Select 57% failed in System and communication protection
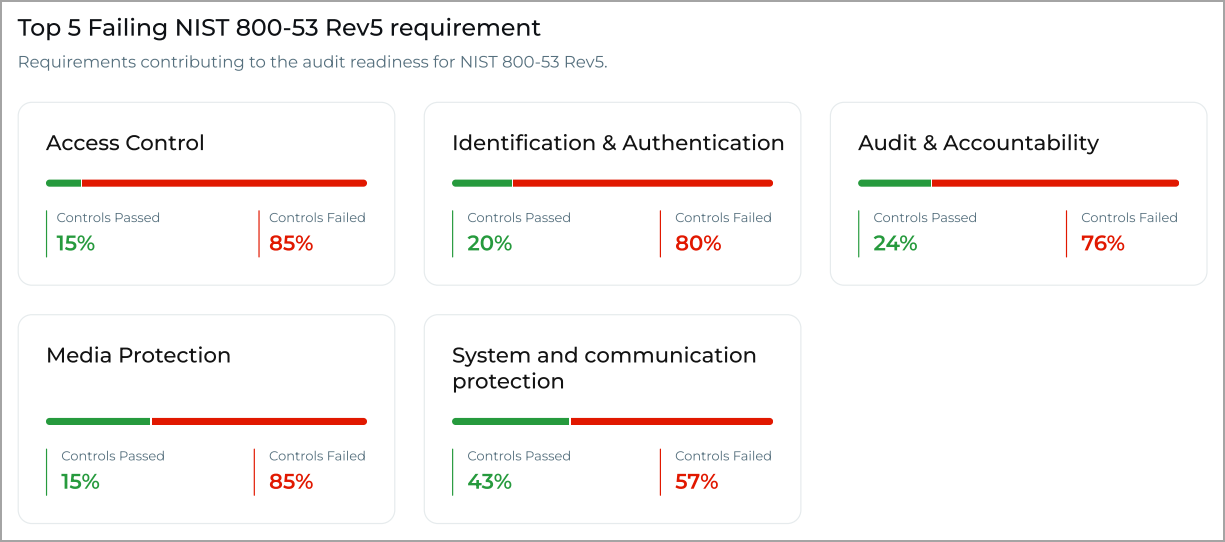The height and width of the screenshot is (542, 1225). [x=697, y=481]
